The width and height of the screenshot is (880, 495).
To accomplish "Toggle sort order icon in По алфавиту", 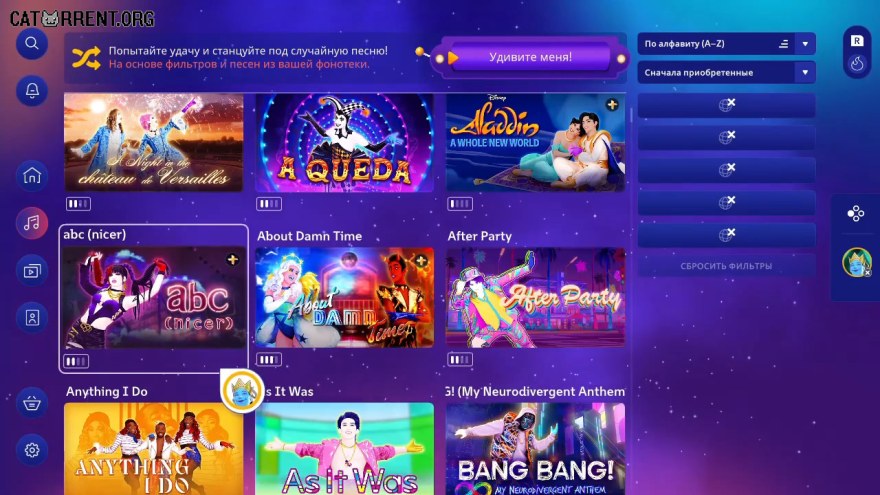I will tap(783, 44).
